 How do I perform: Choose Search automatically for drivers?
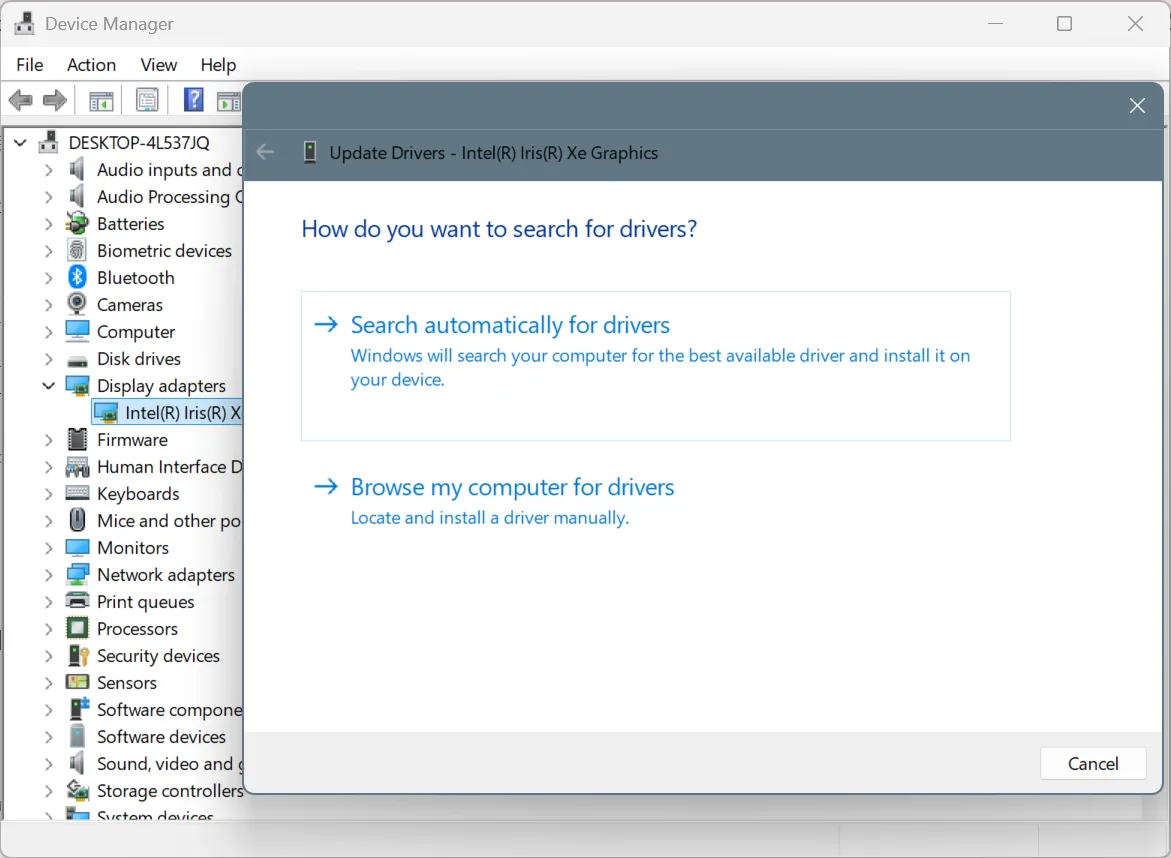point(656,366)
